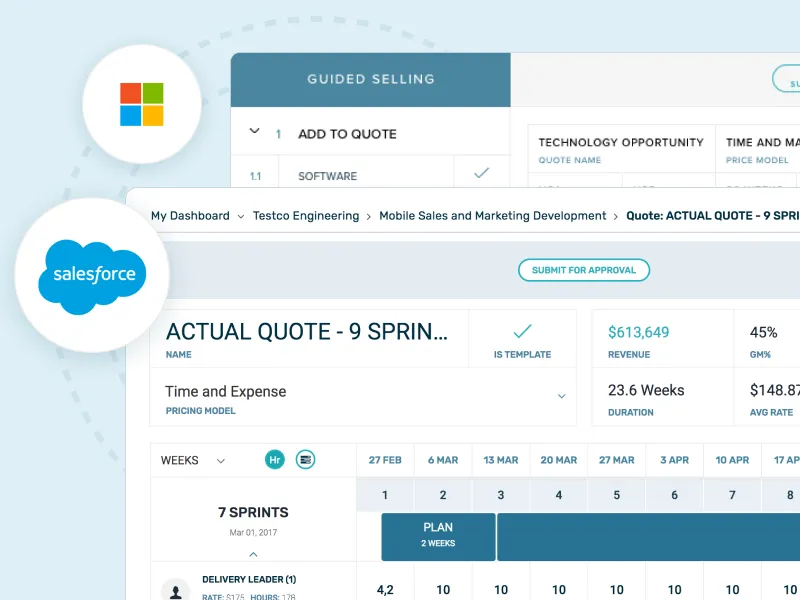Screen dimensions: 800x600
Task: Expand the Pricing Model dropdown
Action: pos(561,396)
